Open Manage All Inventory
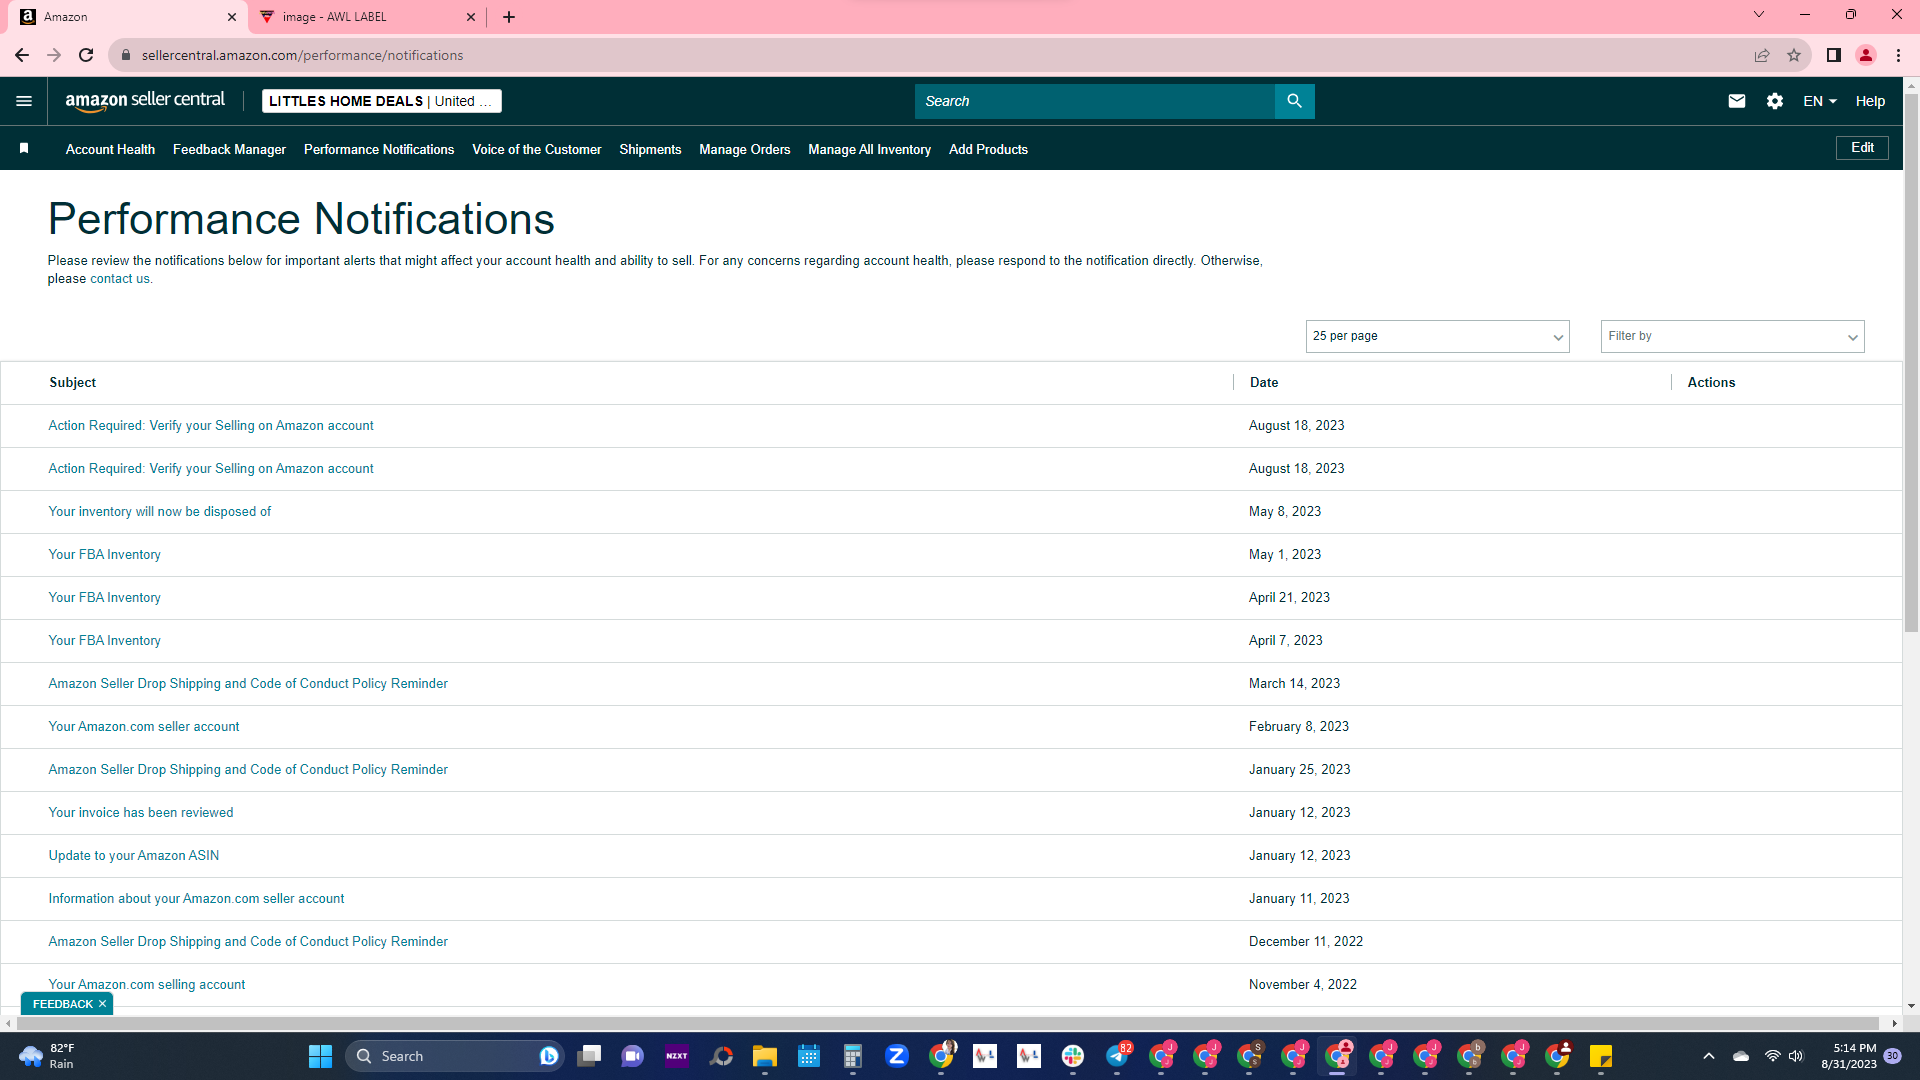 click(x=869, y=149)
